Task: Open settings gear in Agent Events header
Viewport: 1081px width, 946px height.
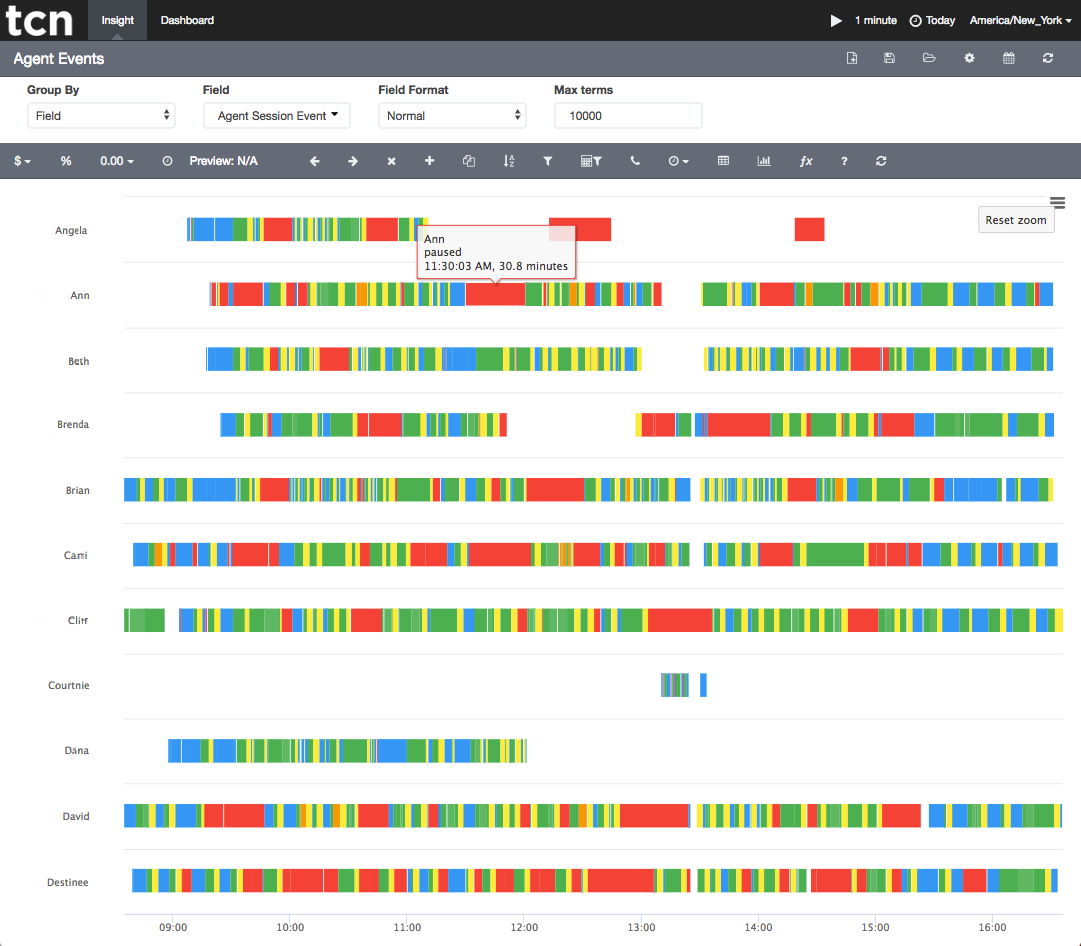Action: coord(969,59)
